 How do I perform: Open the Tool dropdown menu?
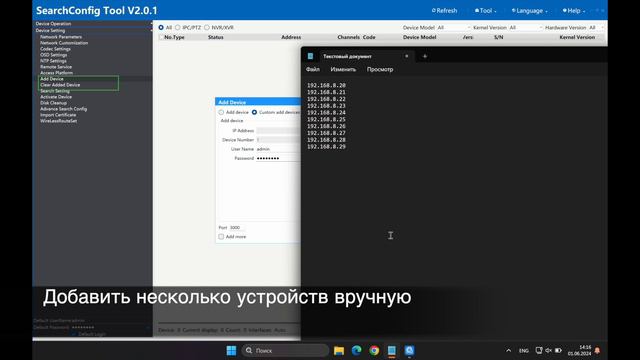pos(485,11)
